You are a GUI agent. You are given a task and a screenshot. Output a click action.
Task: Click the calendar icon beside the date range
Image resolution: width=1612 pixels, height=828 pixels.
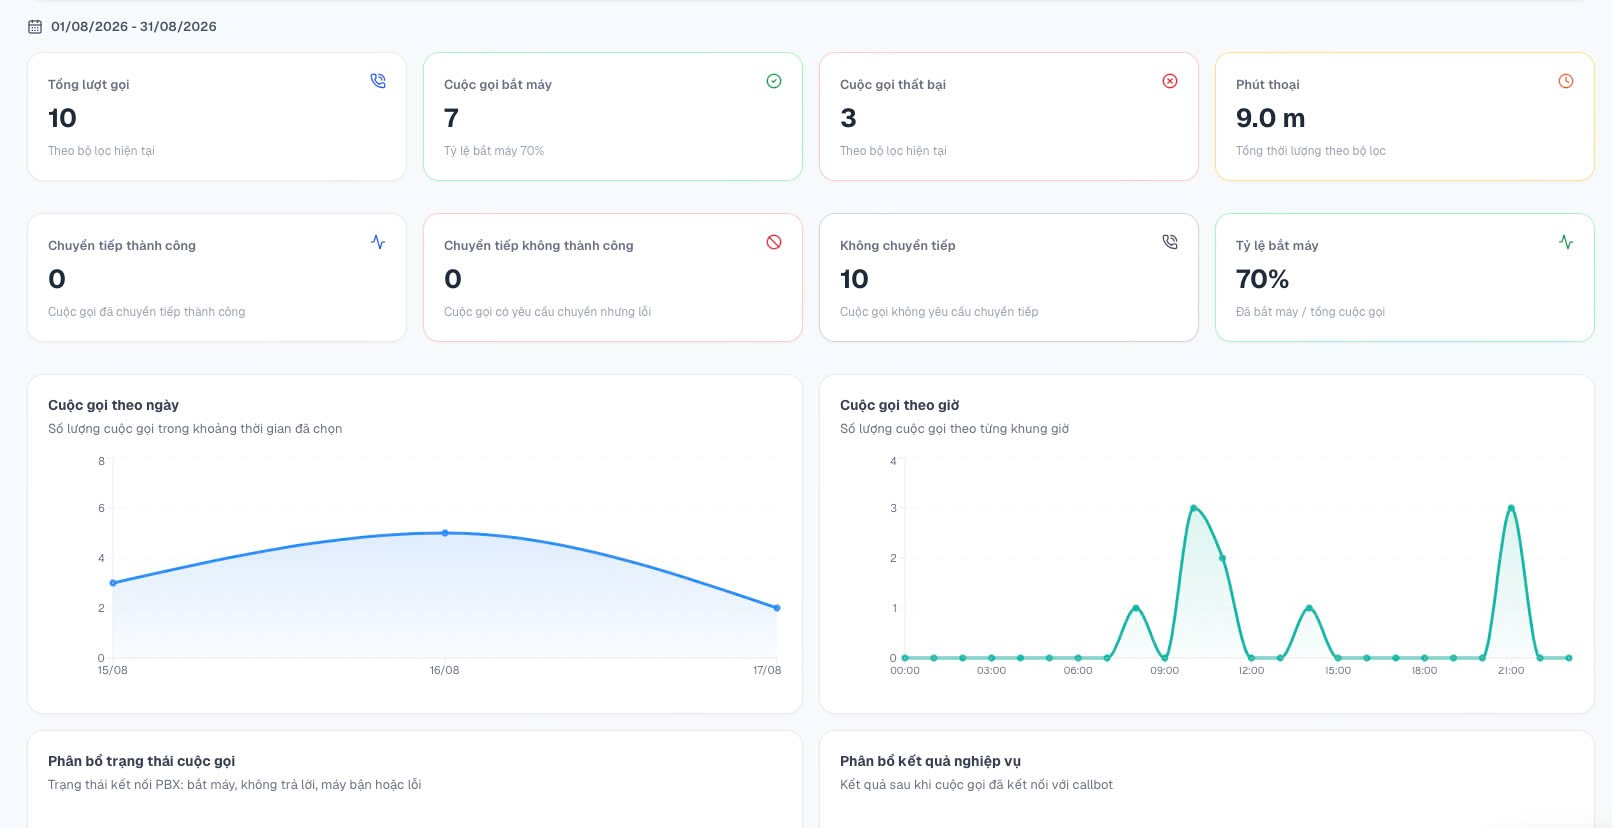35,27
